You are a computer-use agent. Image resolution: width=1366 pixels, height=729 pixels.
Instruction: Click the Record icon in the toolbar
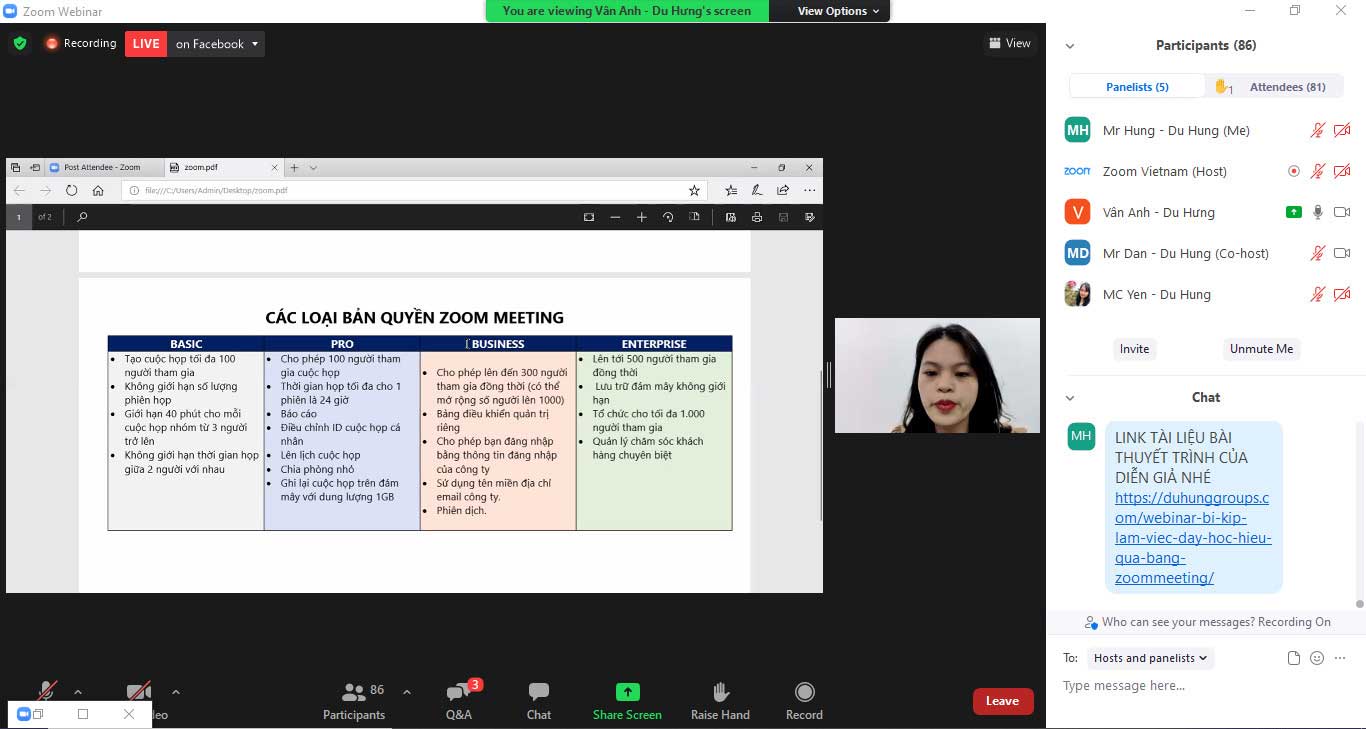(x=803, y=699)
